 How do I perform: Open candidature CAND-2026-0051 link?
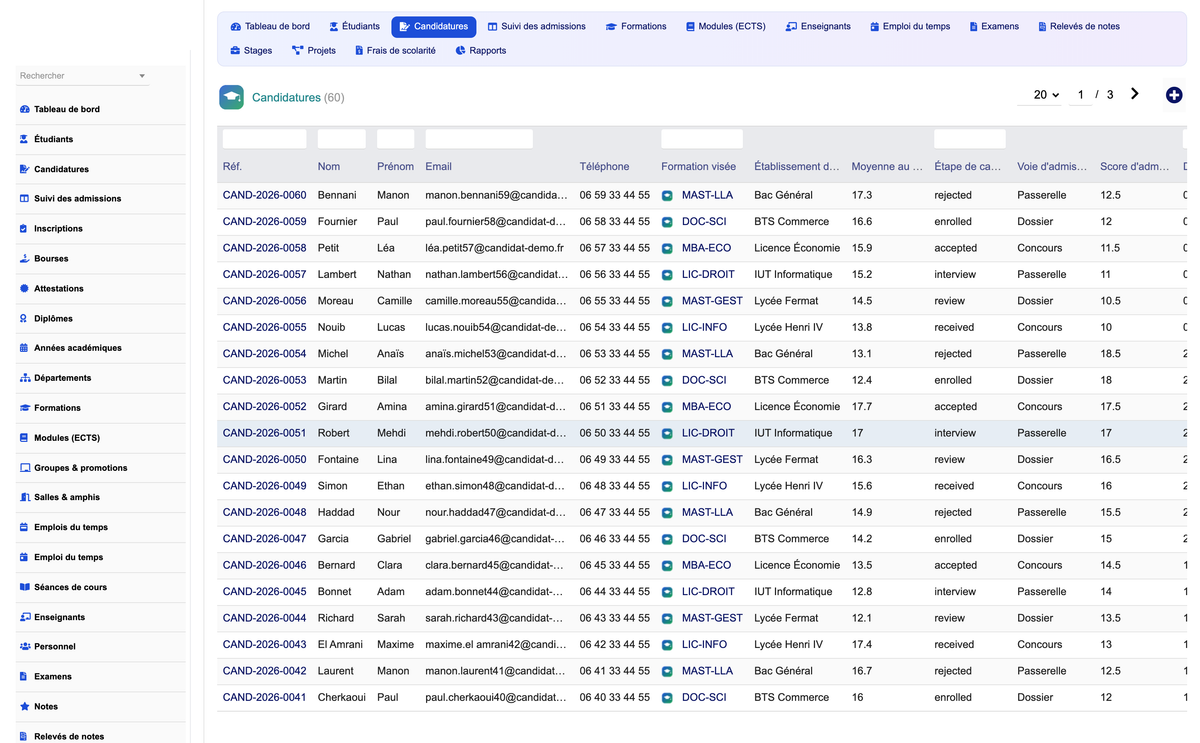tap(264, 433)
